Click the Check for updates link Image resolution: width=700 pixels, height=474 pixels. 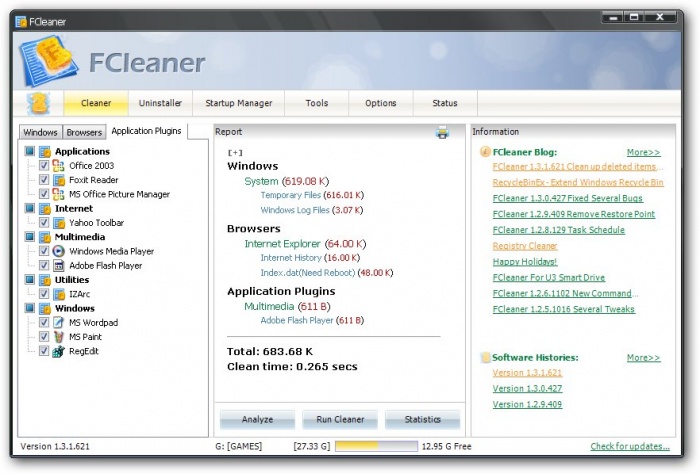coord(630,446)
